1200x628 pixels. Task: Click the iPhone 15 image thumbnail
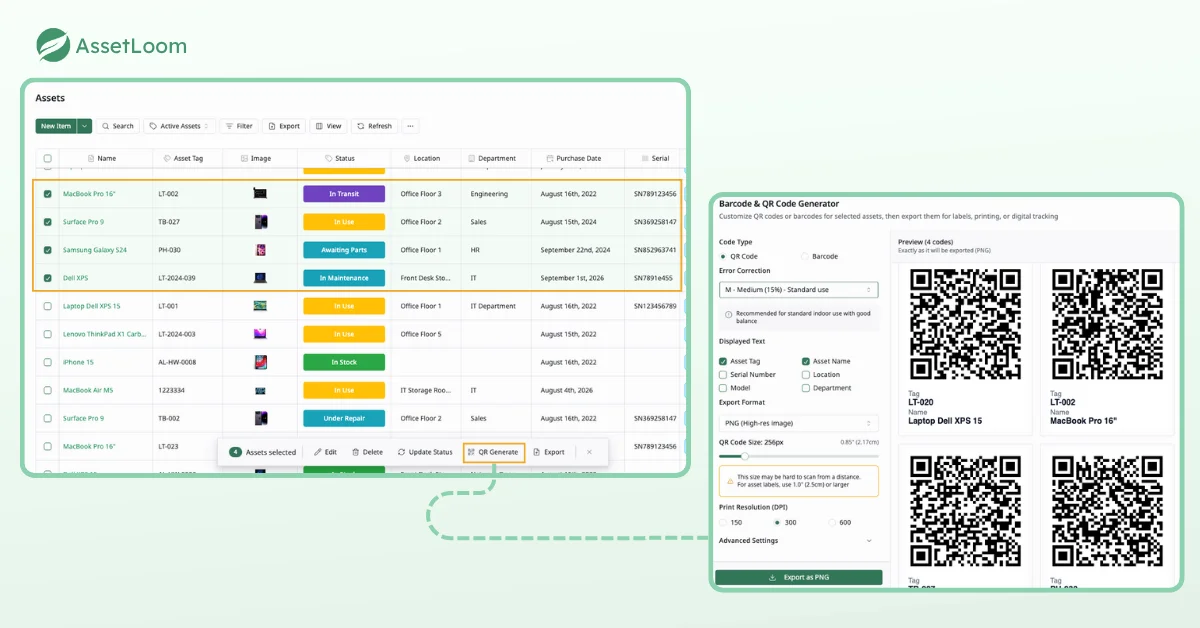tap(260, 362)
